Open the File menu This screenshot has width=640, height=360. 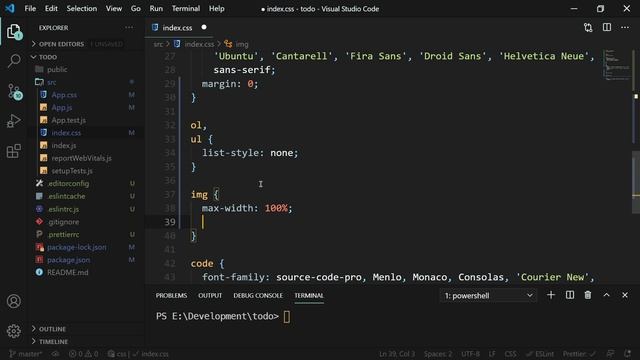pyautogui.click(x=30, y=9)
